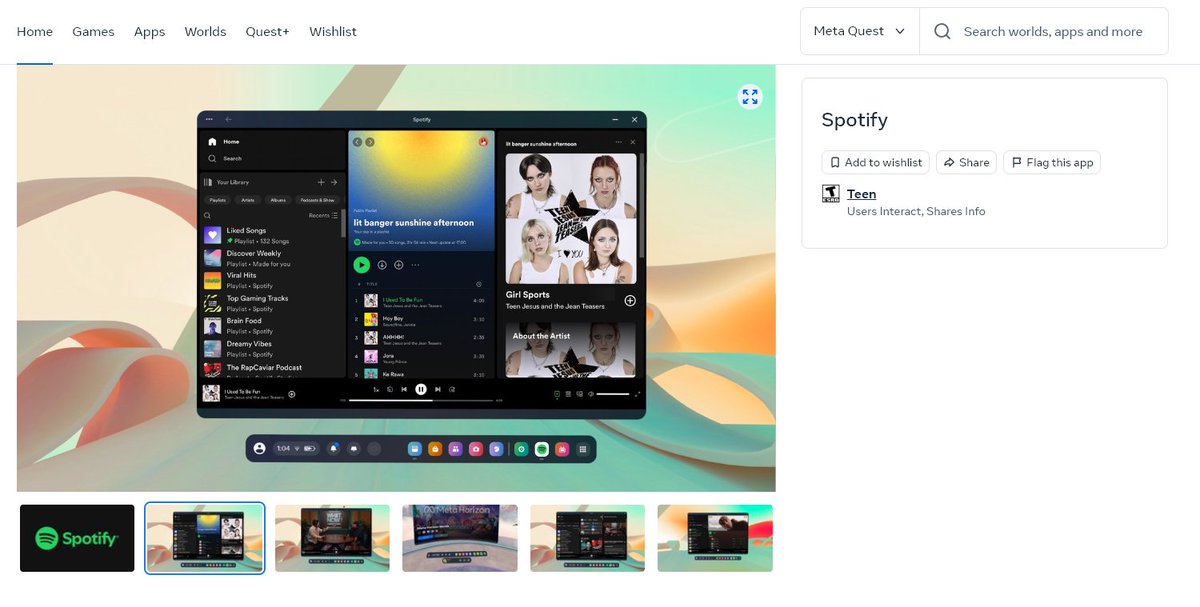This screenshot has height=607, width=1200.
Task: Open the Teen rating link
Action: [x=861, y=193]
